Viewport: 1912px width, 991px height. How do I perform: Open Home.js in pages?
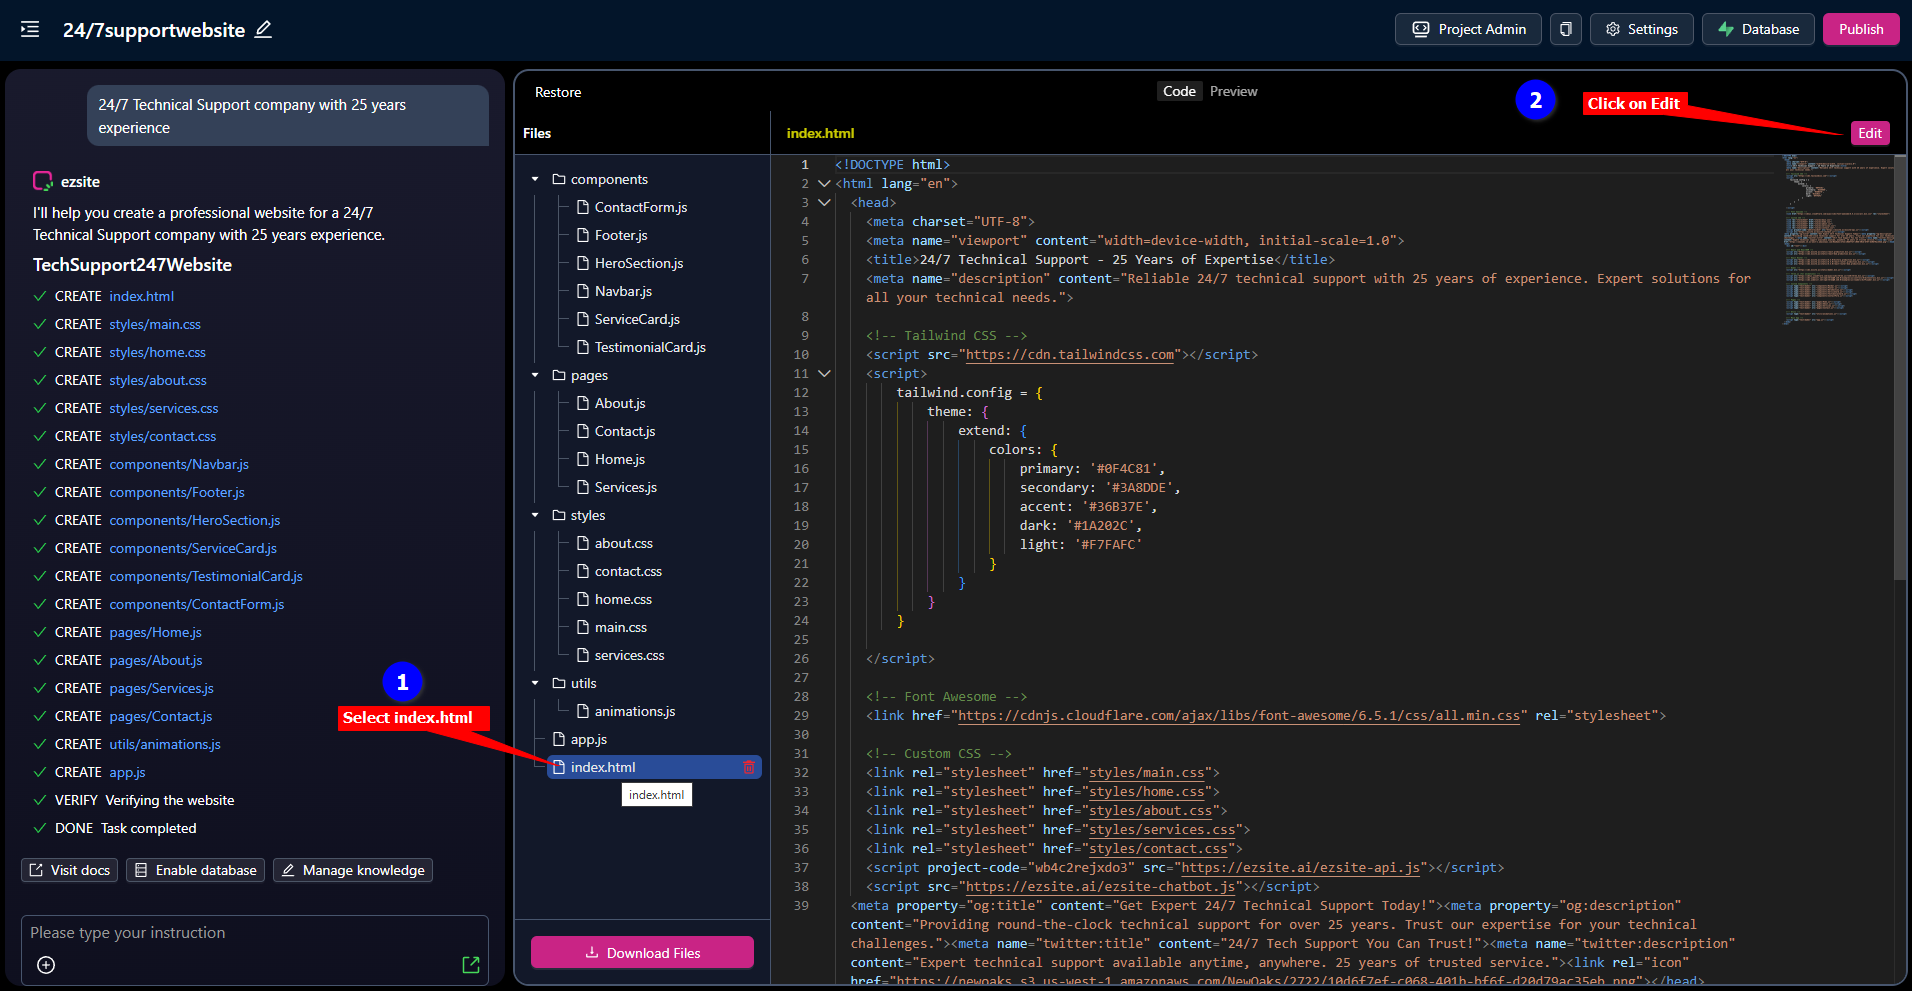coord(620,459)
